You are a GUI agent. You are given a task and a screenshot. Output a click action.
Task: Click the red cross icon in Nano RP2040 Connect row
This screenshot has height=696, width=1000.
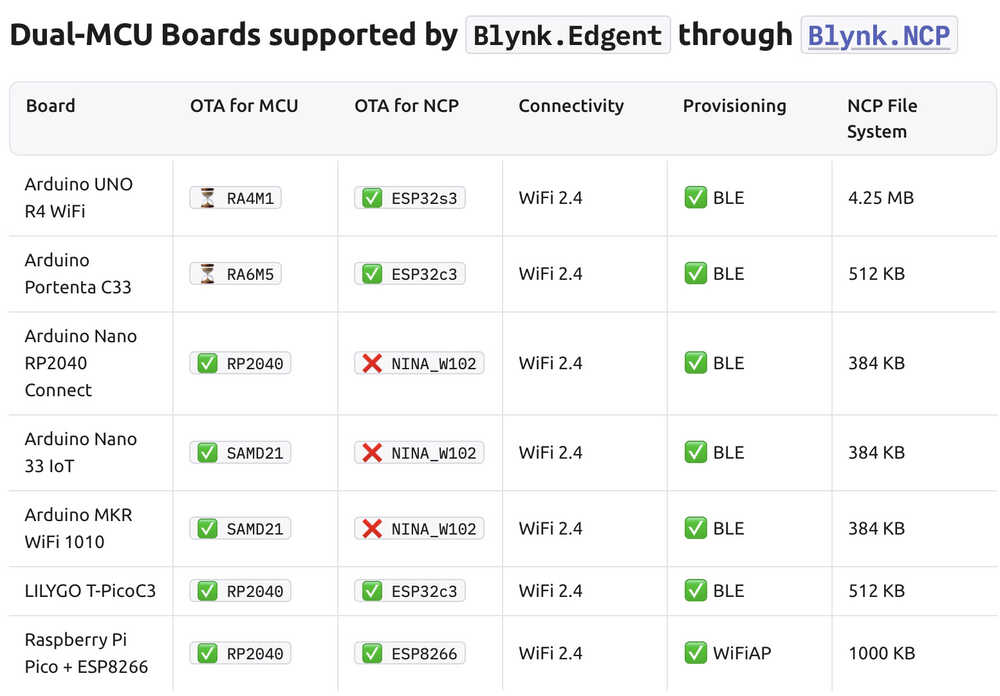(372, 364)
